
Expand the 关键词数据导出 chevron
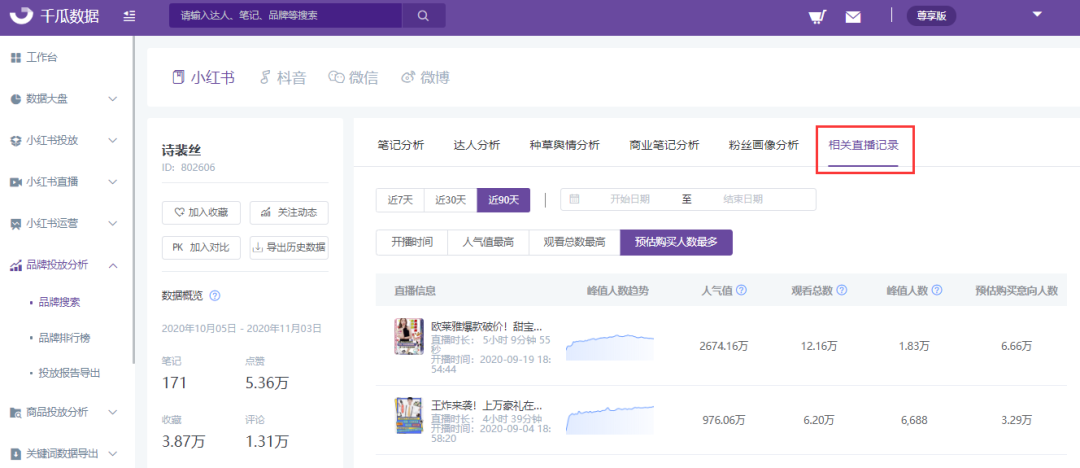114,454
